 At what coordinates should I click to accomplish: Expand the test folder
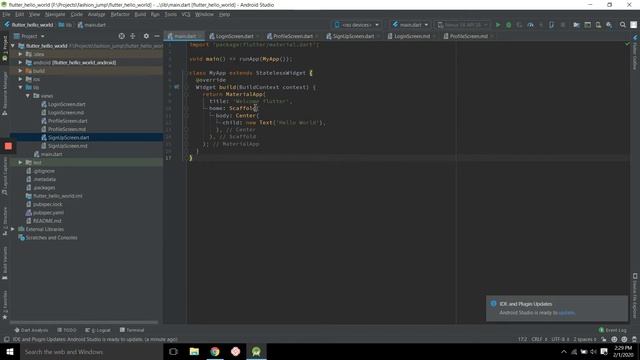click(x=20, y=162)
